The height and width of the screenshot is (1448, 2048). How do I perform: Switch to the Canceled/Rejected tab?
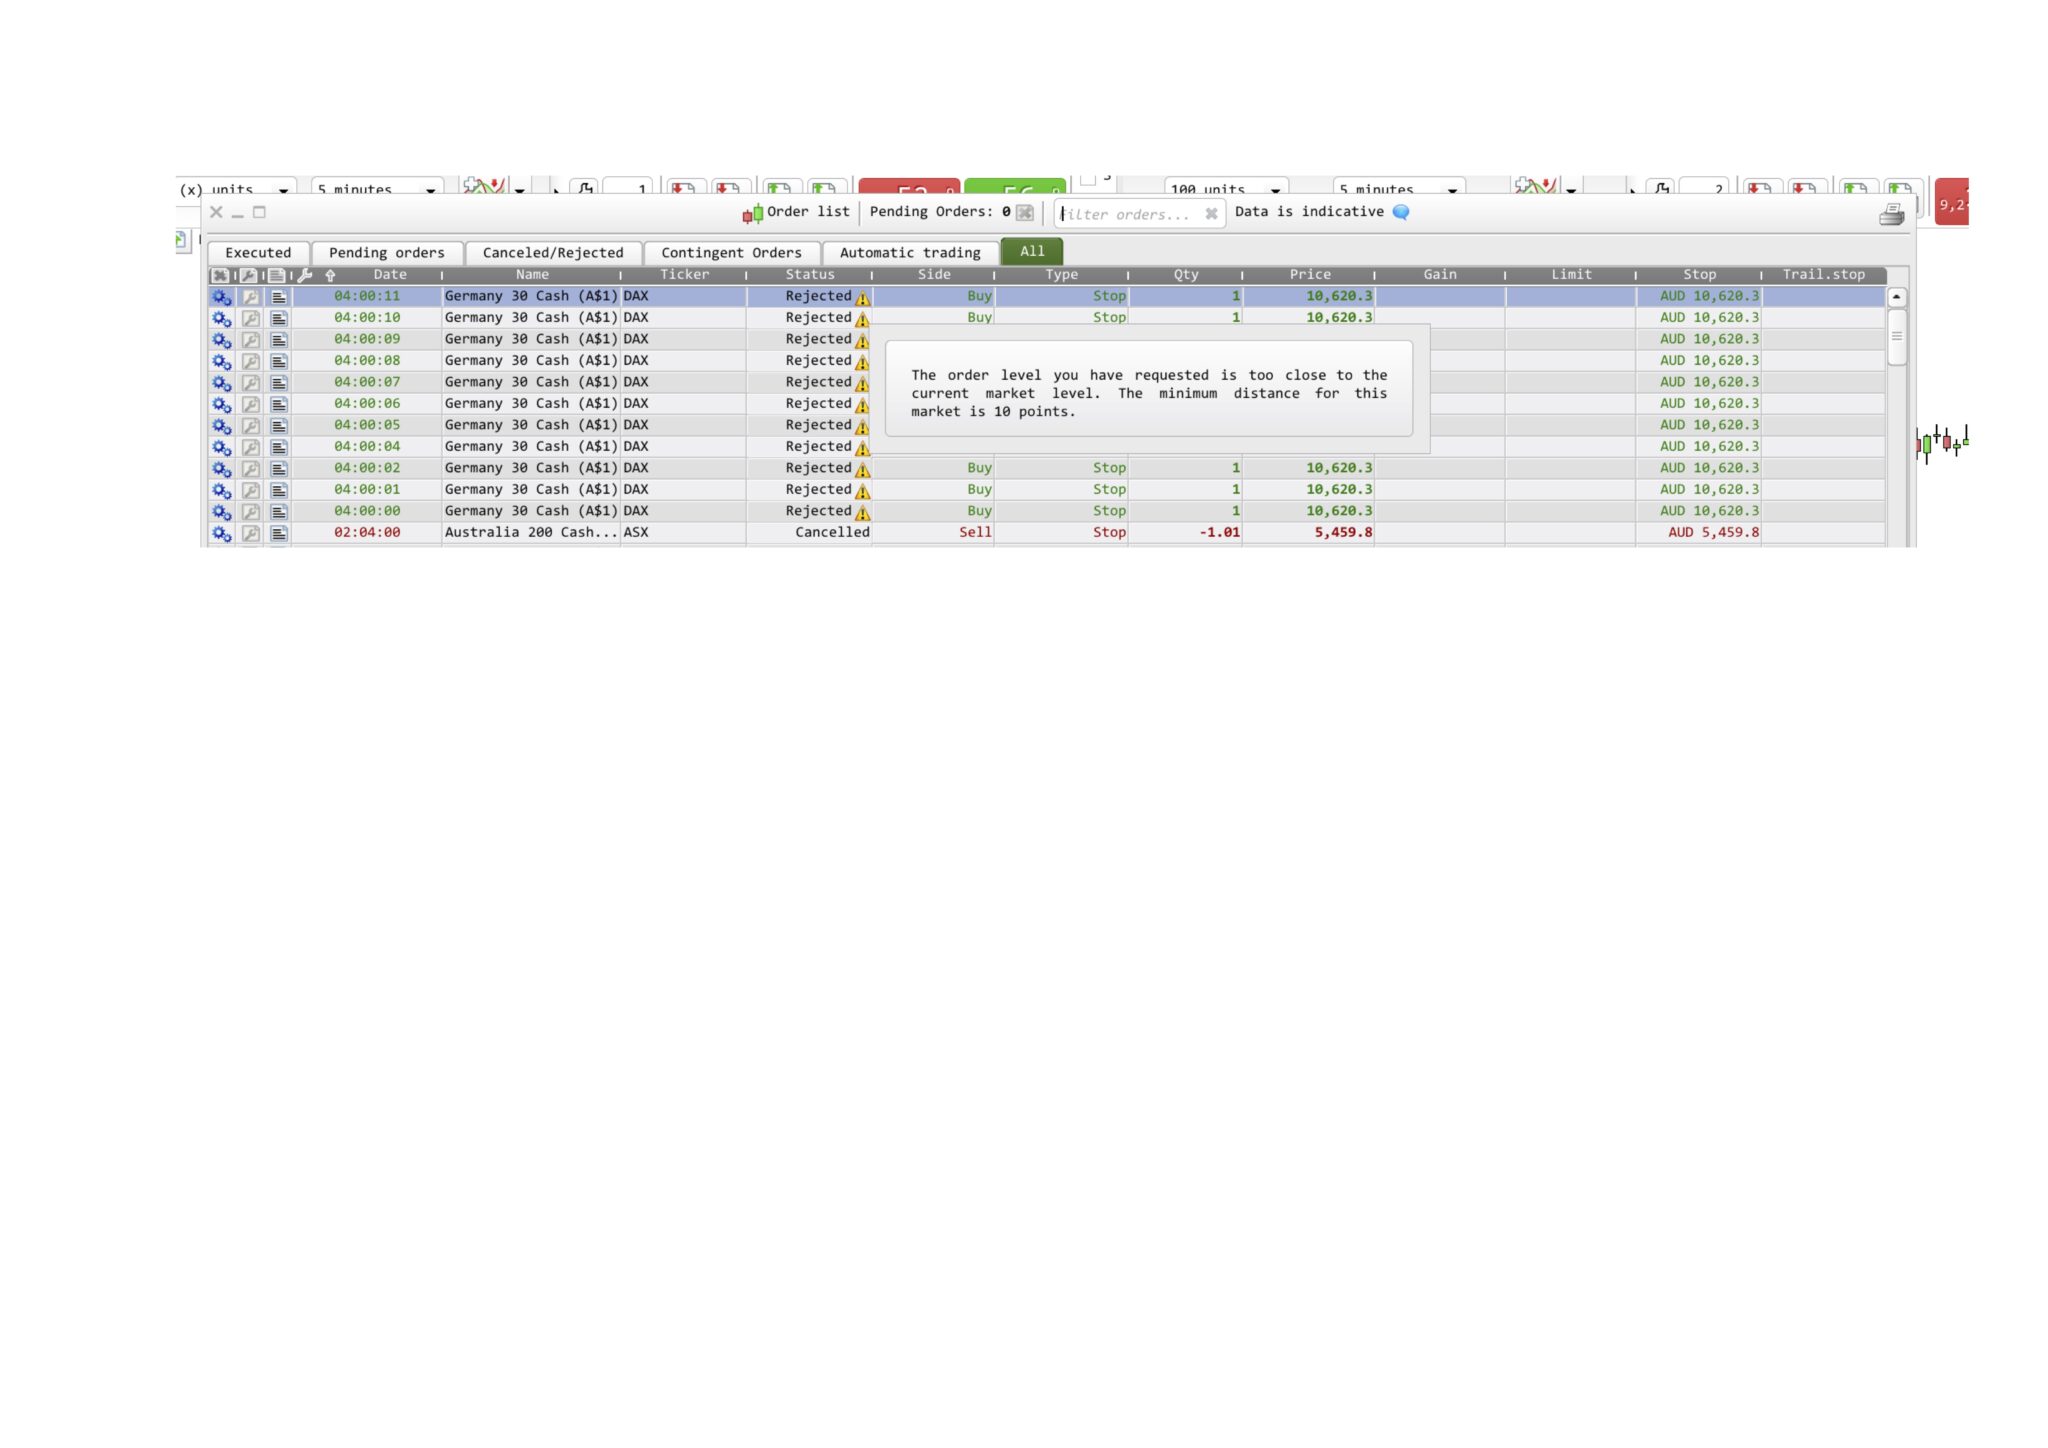pos(552,253)
